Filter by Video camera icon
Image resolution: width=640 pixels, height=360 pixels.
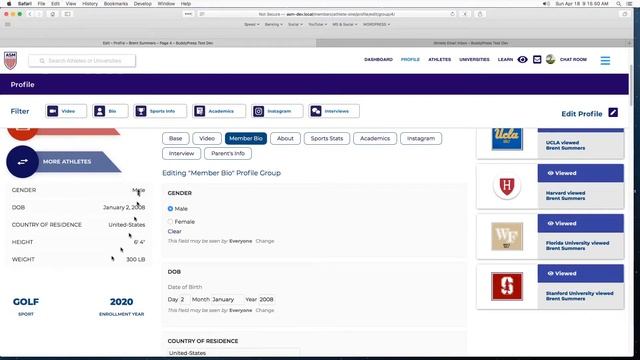point(52,111)
